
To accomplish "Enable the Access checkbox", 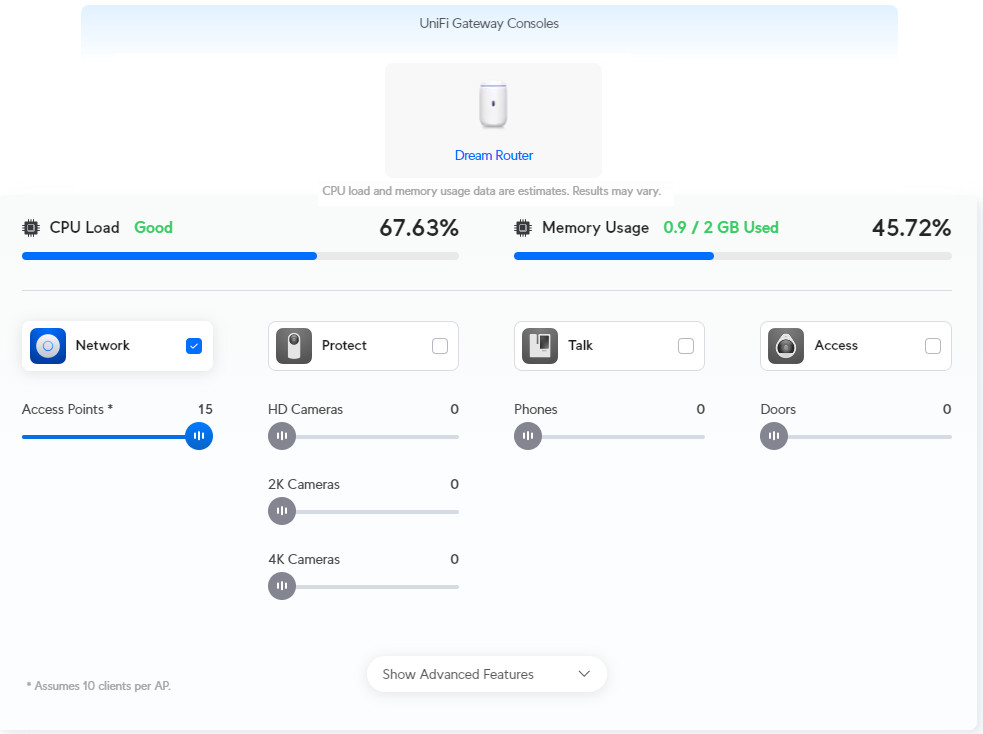I will click(x=933, y=346).
